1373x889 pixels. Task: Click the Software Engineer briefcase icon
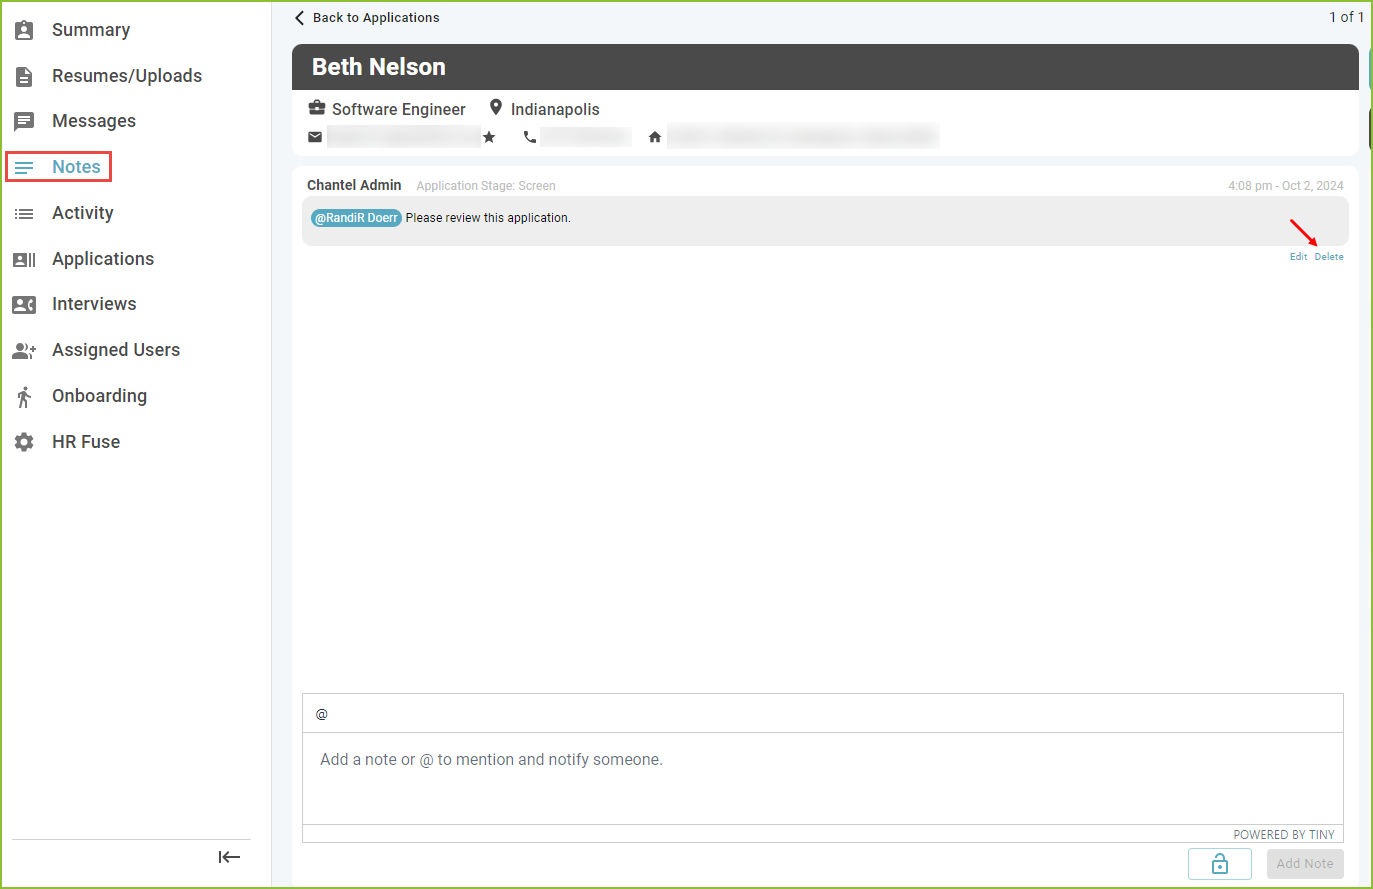(317, 108)
